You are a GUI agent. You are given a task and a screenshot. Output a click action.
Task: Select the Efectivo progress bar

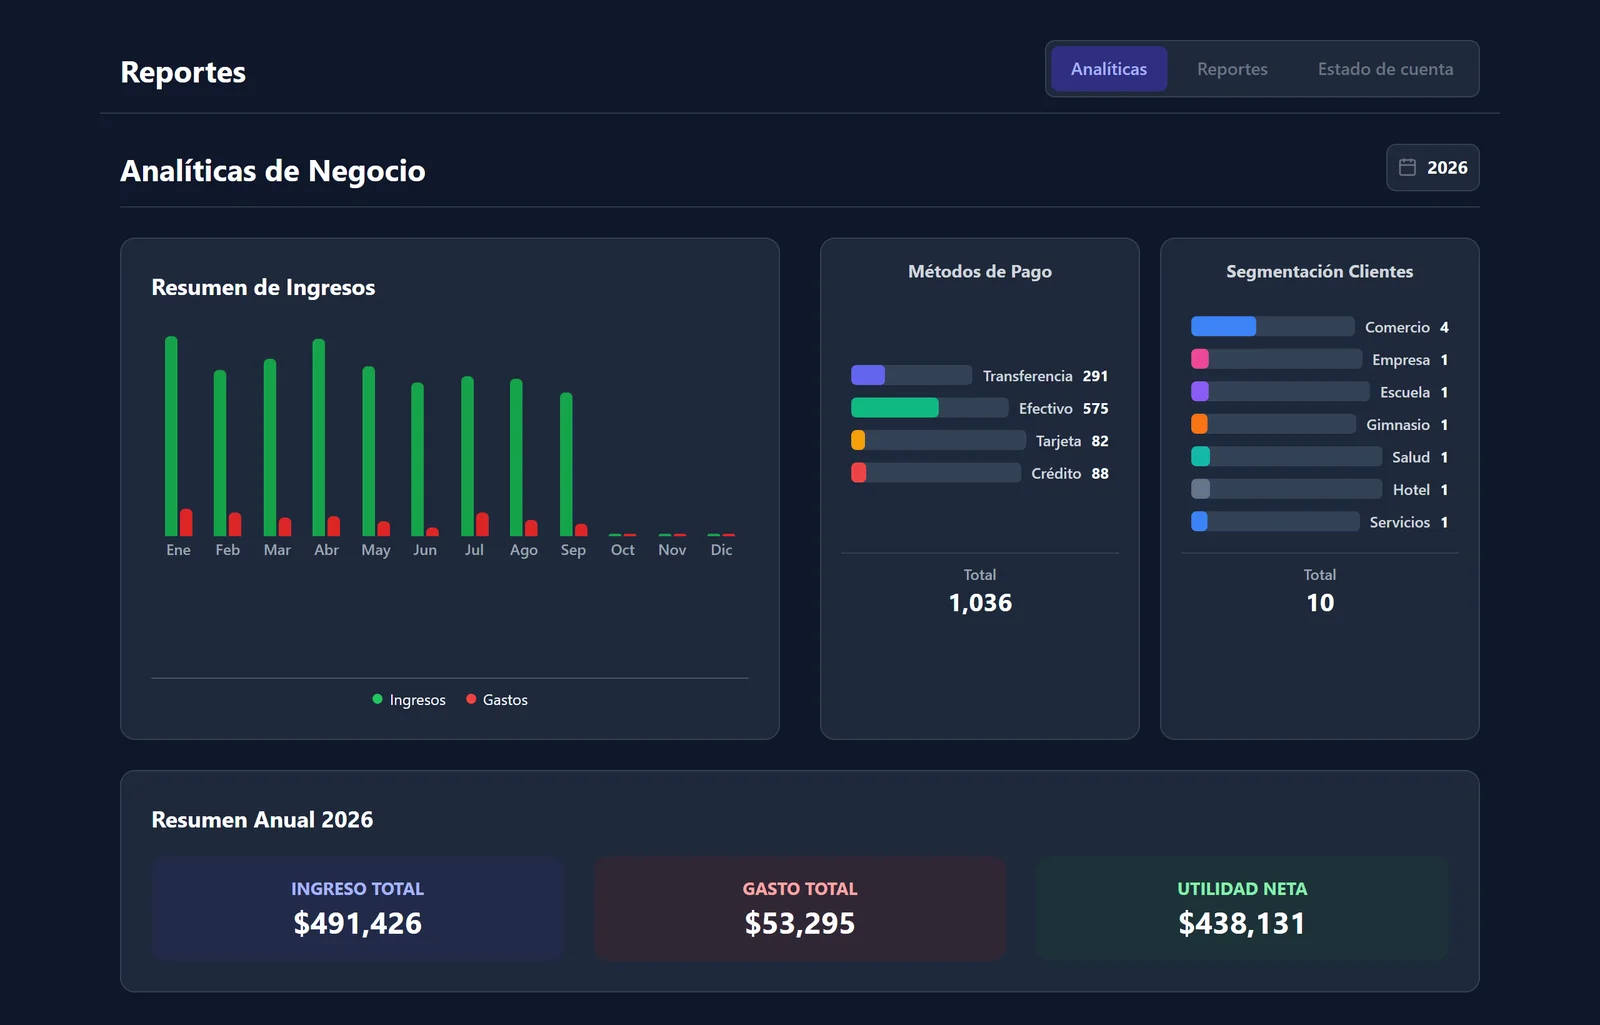929,407
